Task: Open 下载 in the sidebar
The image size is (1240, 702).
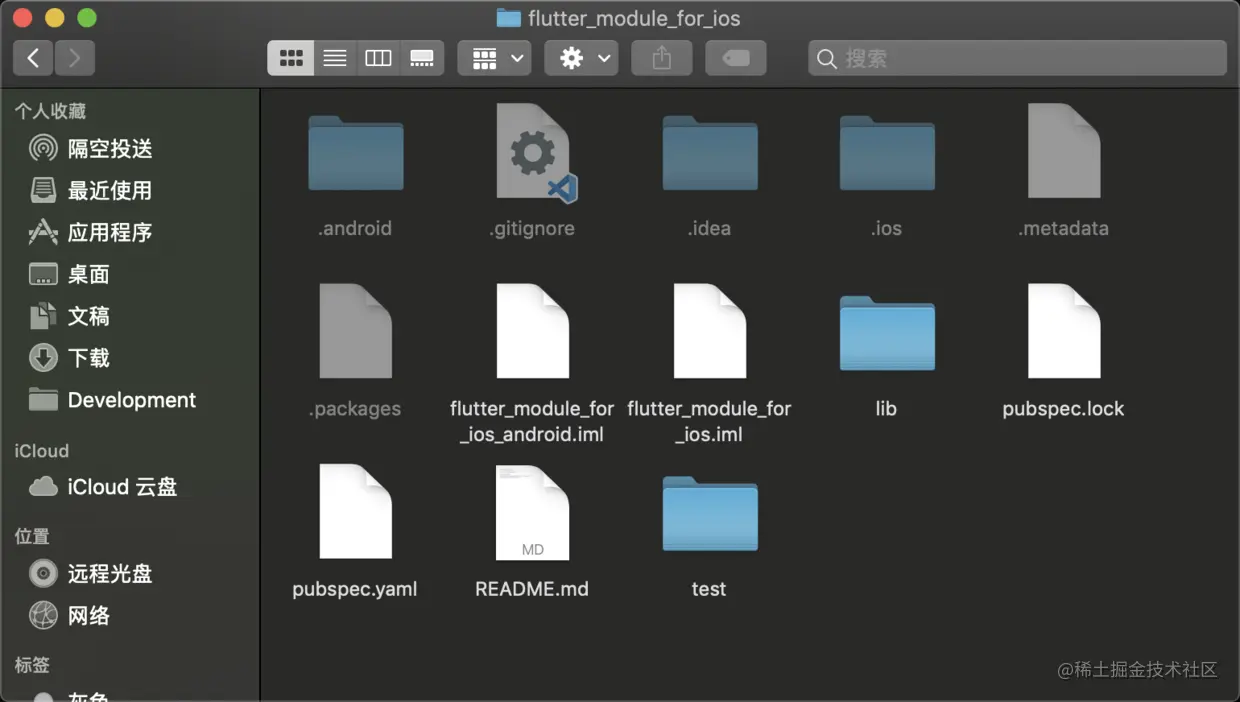Action: click(x=130, y=358)
